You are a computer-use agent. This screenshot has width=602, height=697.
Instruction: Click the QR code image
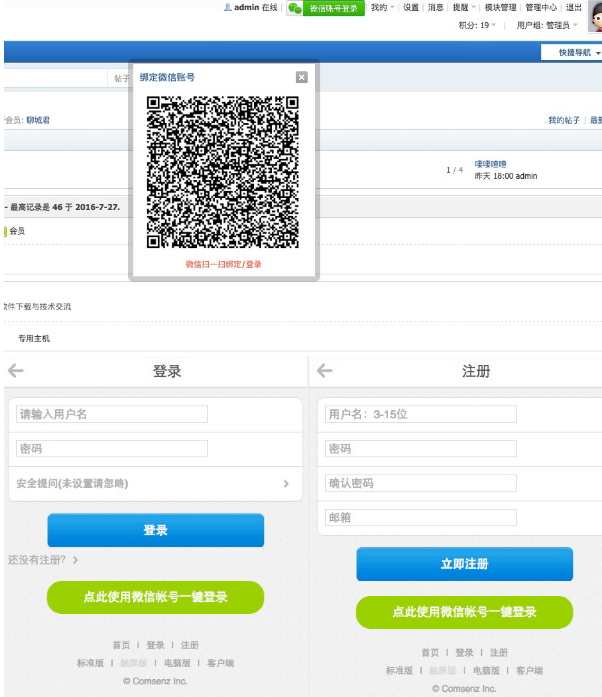(223, 172)
